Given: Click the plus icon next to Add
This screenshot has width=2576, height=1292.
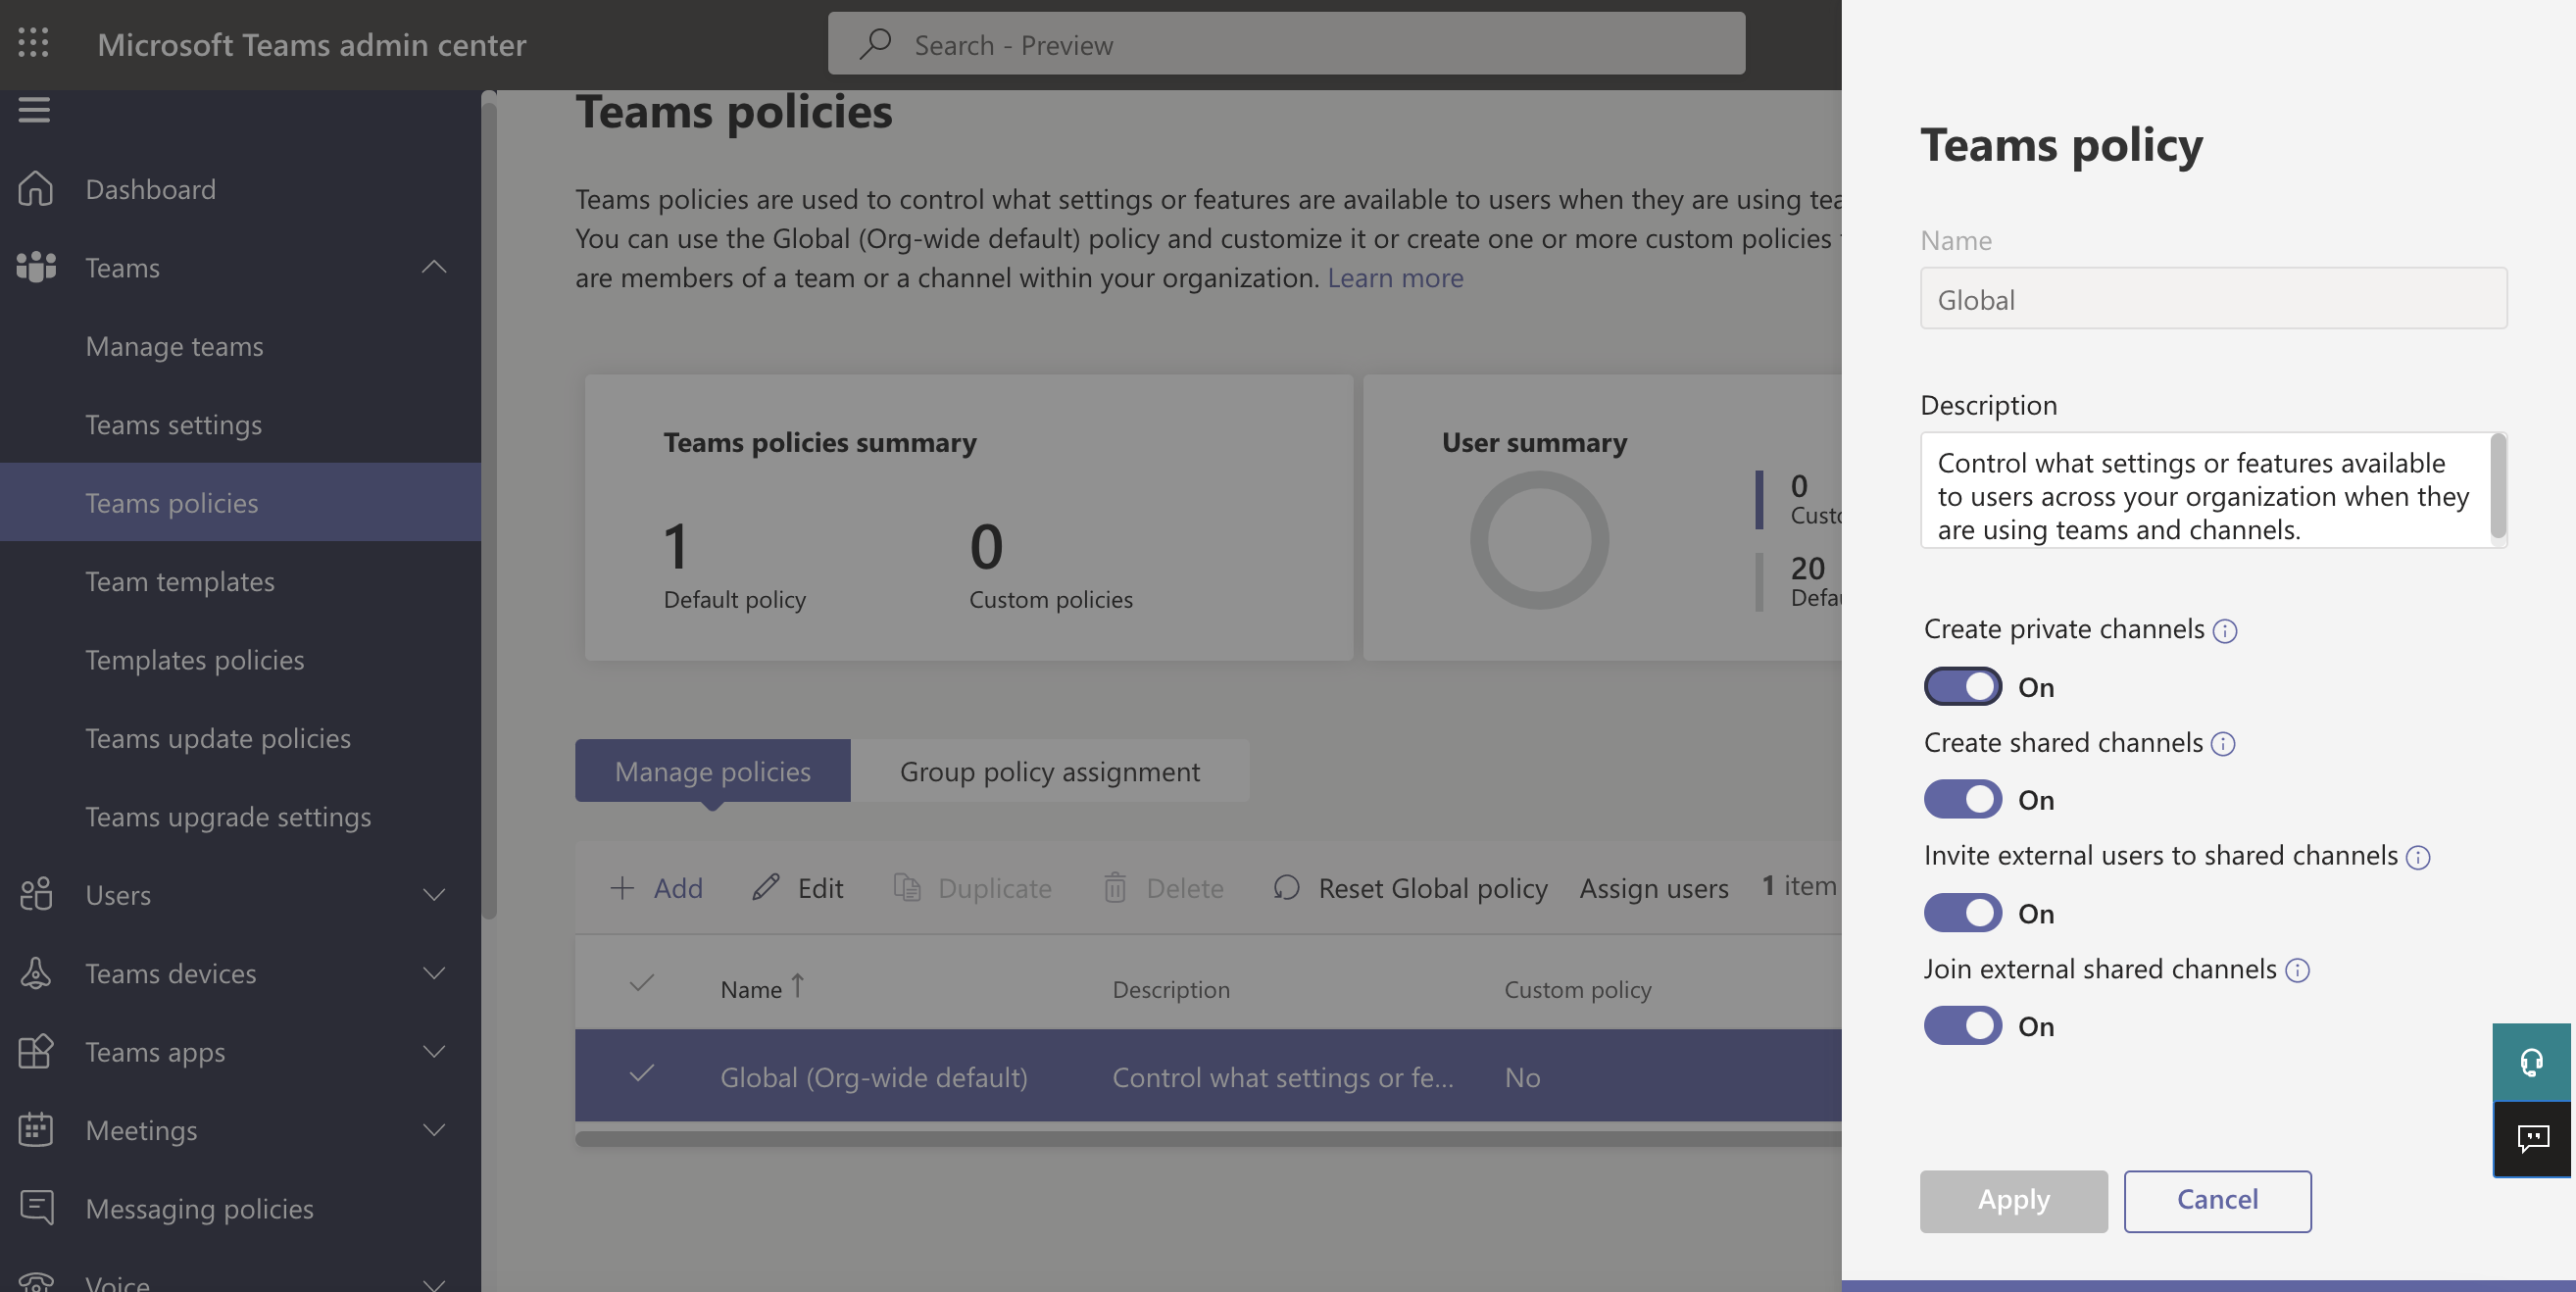Looking at the screenshot, I should coord(622,888).
